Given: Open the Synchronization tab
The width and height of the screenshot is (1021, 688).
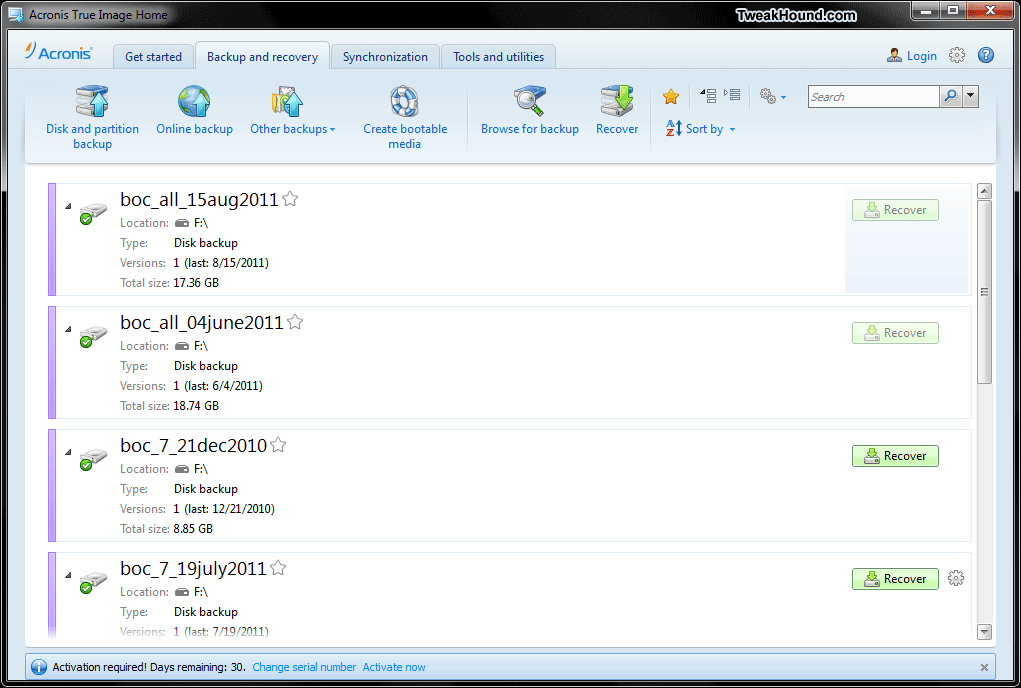Looking at the screenshot, I should (385, 57).
